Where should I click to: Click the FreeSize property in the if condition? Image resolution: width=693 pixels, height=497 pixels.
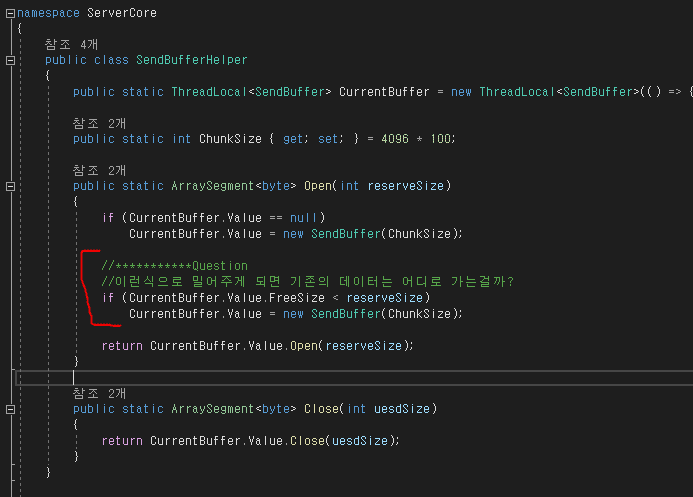pos(297,298)
